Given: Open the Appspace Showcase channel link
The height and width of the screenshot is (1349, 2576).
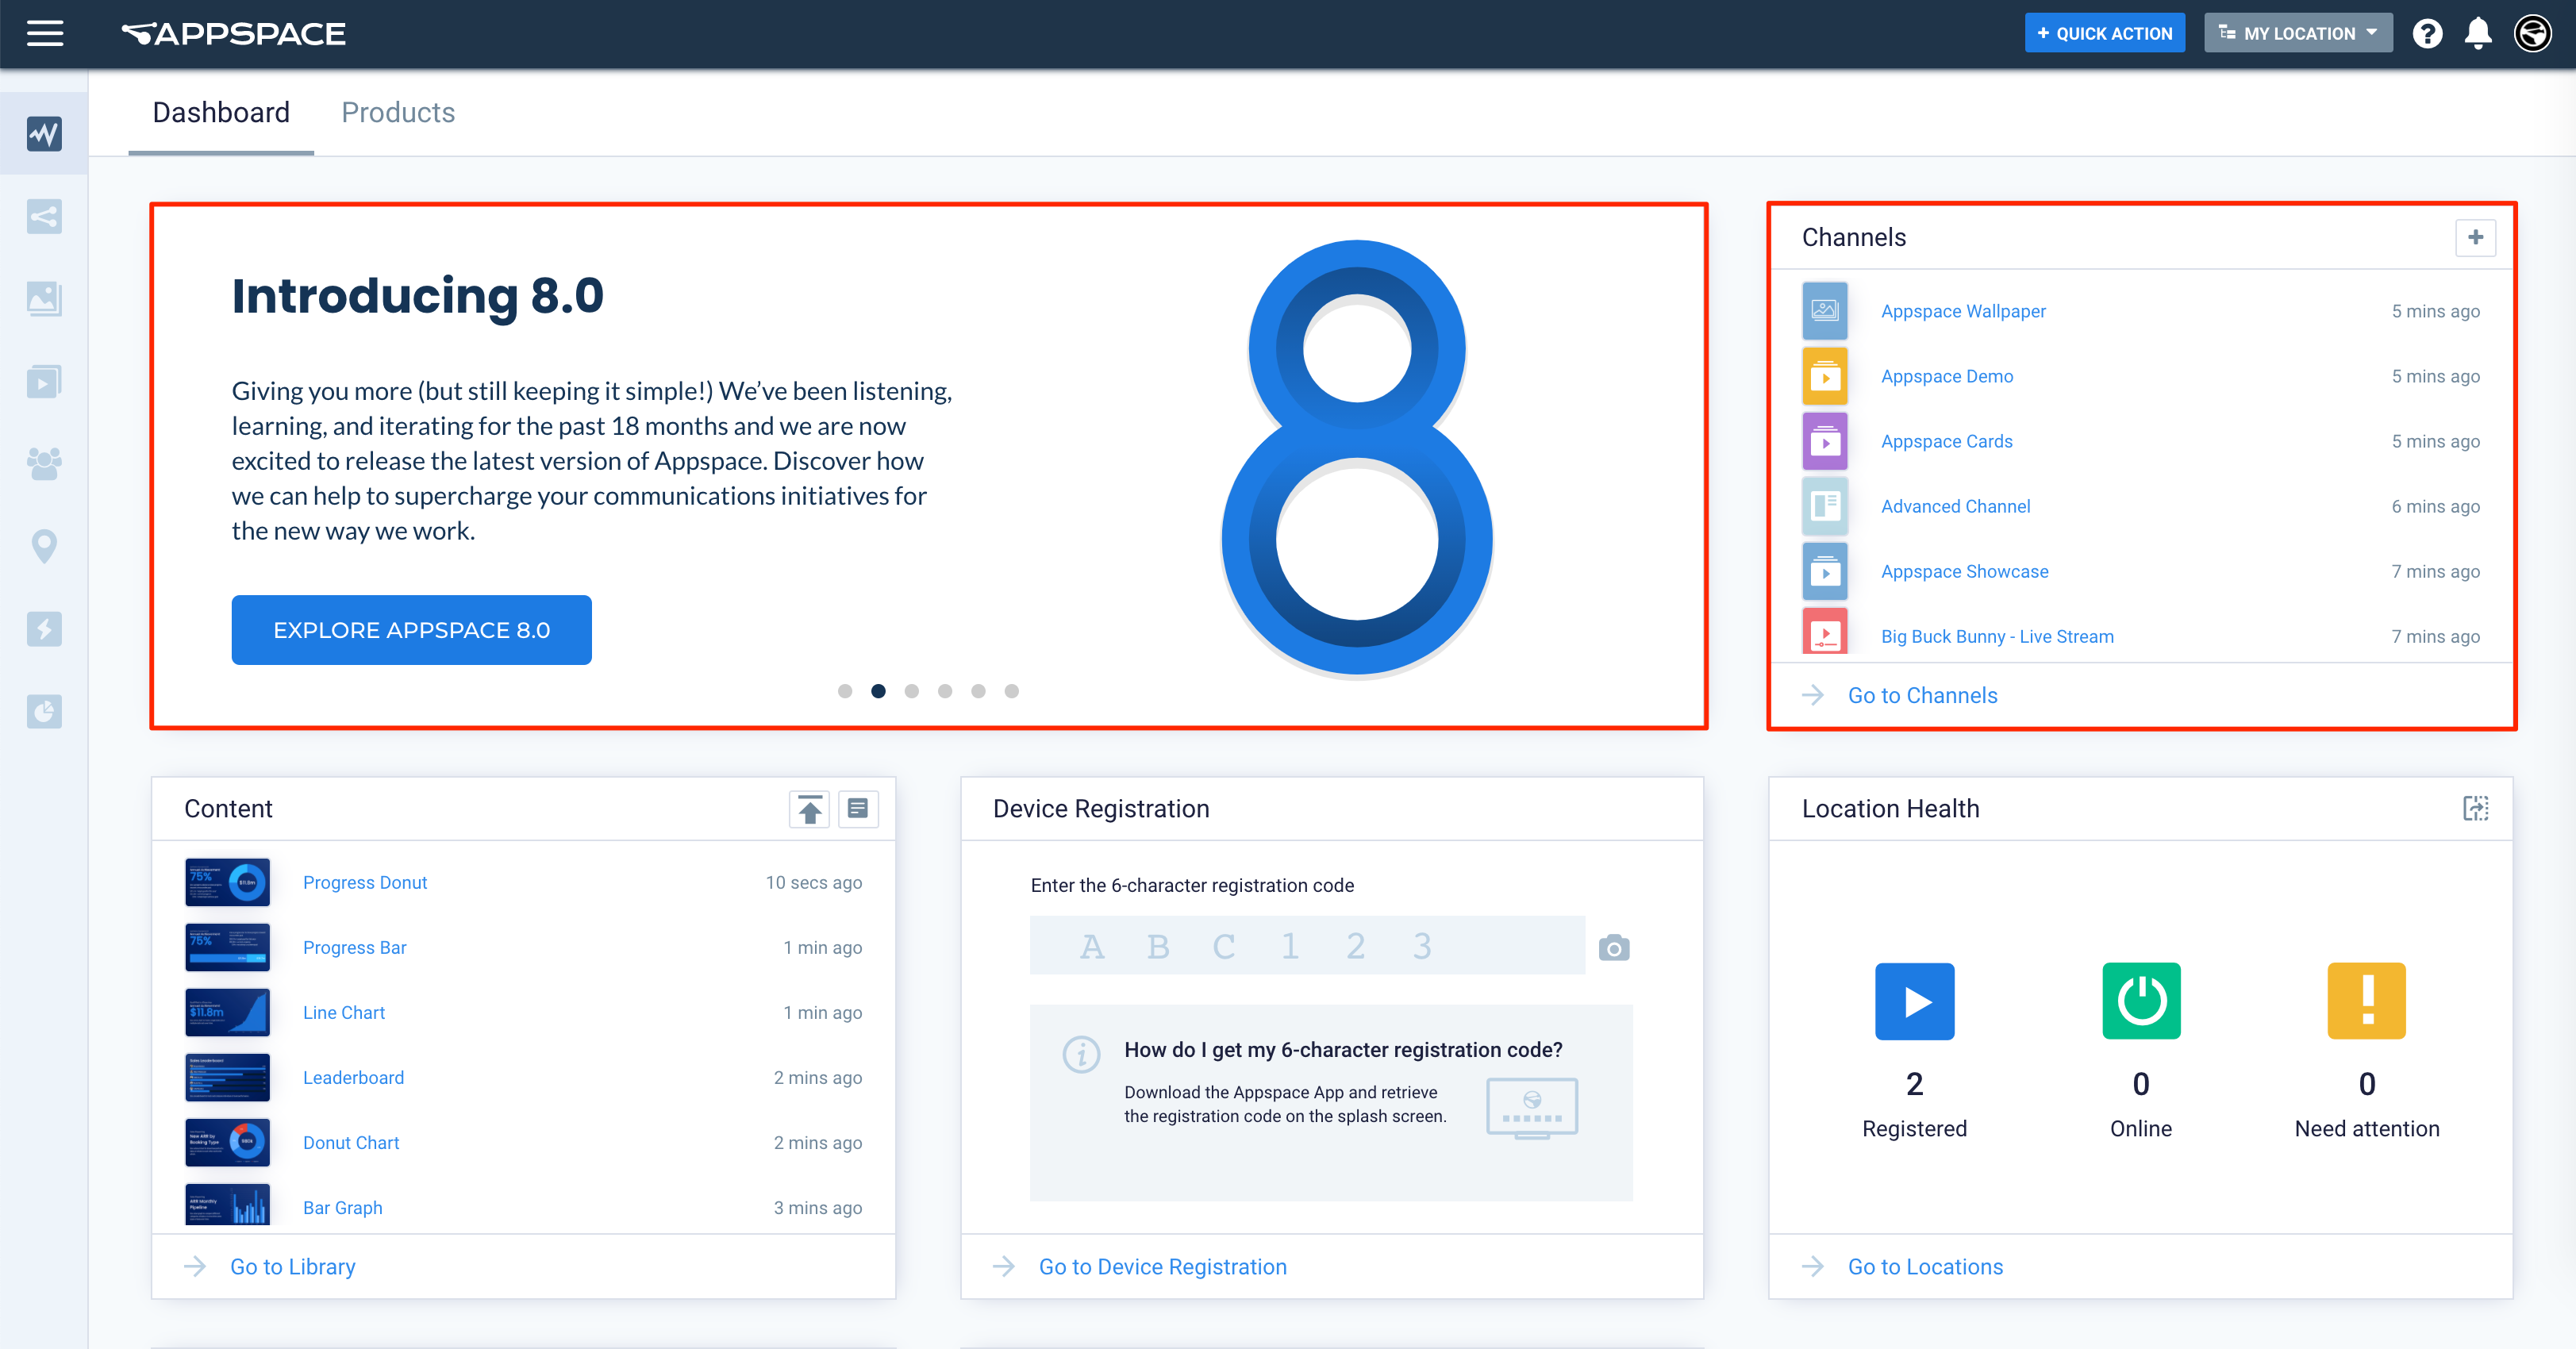Looking at the screenshot, I should click(1964, 571).
